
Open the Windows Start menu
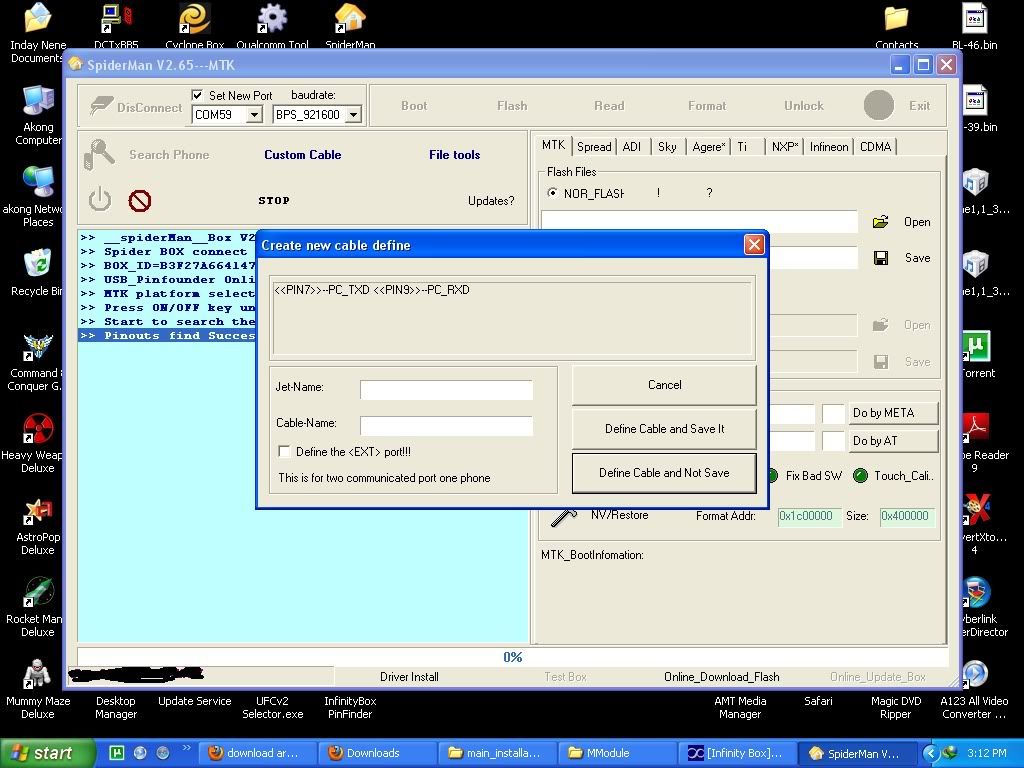coord(47,753)
